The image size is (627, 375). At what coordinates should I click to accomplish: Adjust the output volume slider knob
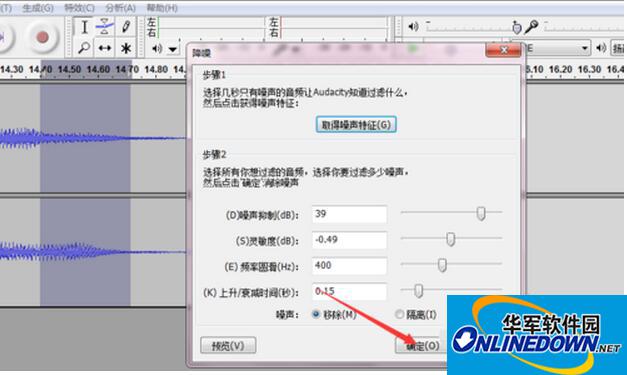click(x=517, y=28)
